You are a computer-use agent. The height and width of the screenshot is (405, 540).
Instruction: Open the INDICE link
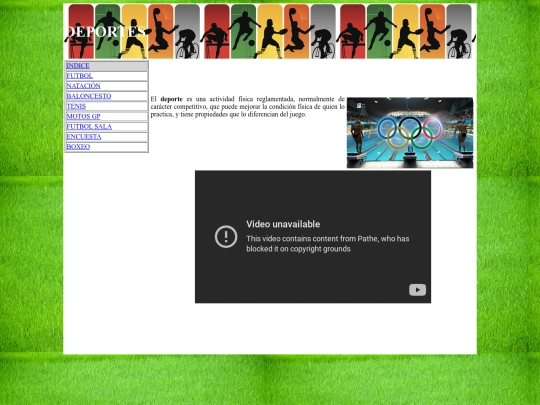pyautogui.click(x=78, y=66)
